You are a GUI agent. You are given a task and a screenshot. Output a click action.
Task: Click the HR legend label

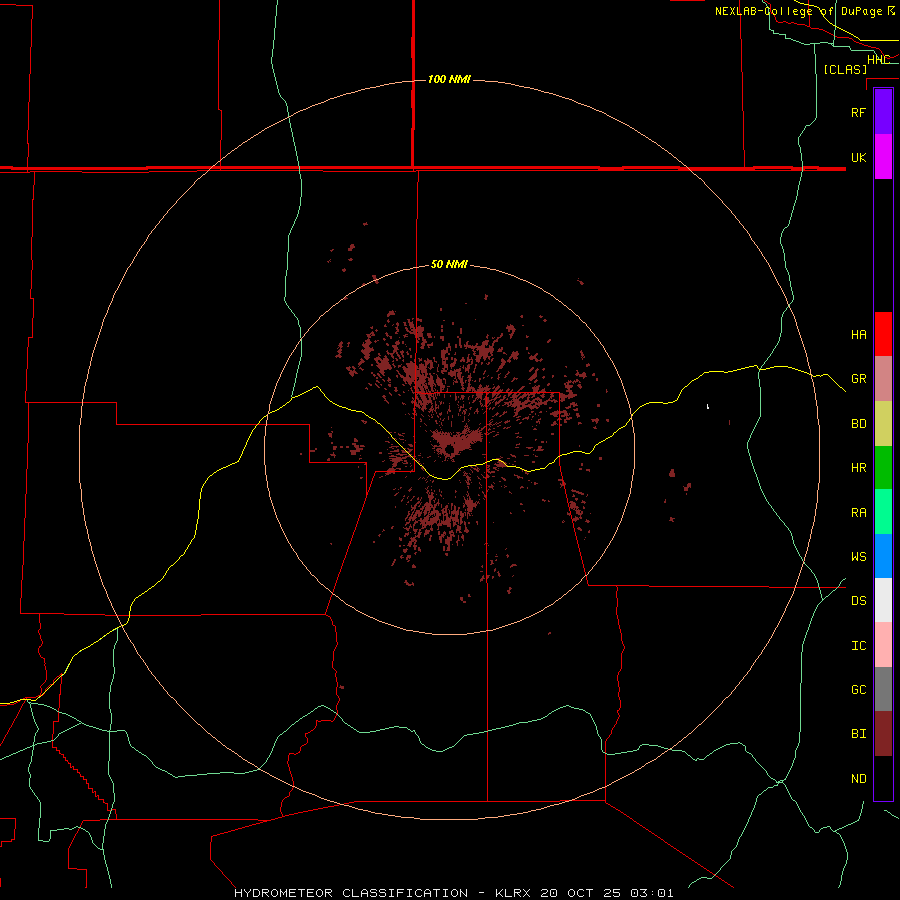[858, 468]
